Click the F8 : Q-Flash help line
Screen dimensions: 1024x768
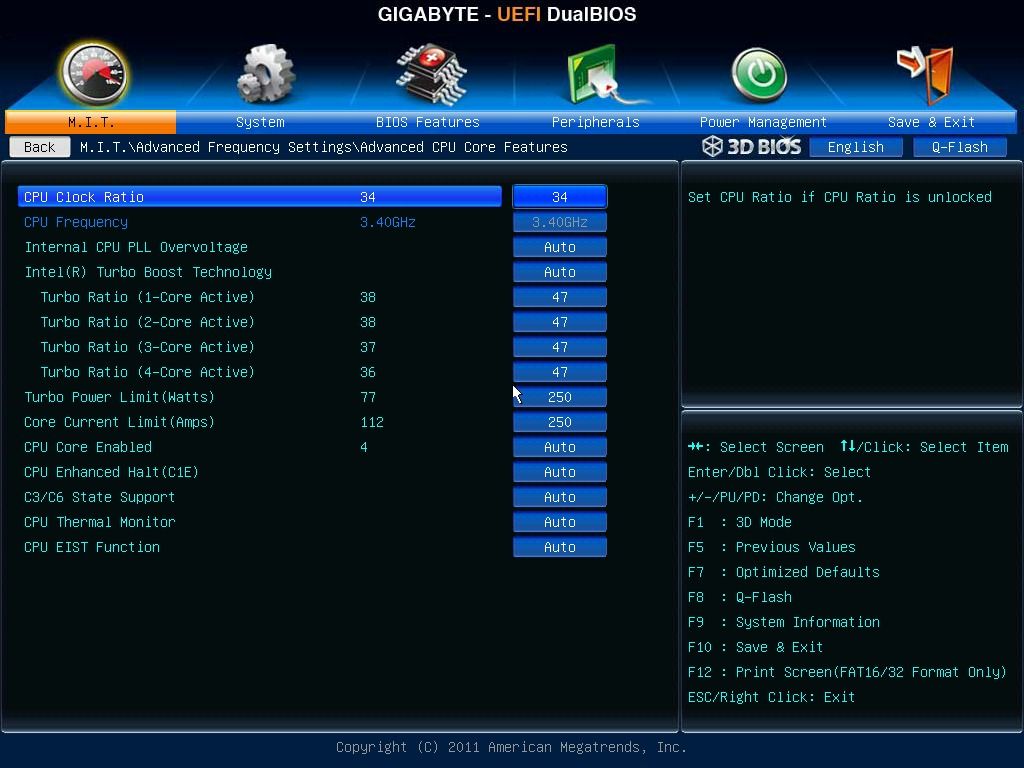[739, 597]
